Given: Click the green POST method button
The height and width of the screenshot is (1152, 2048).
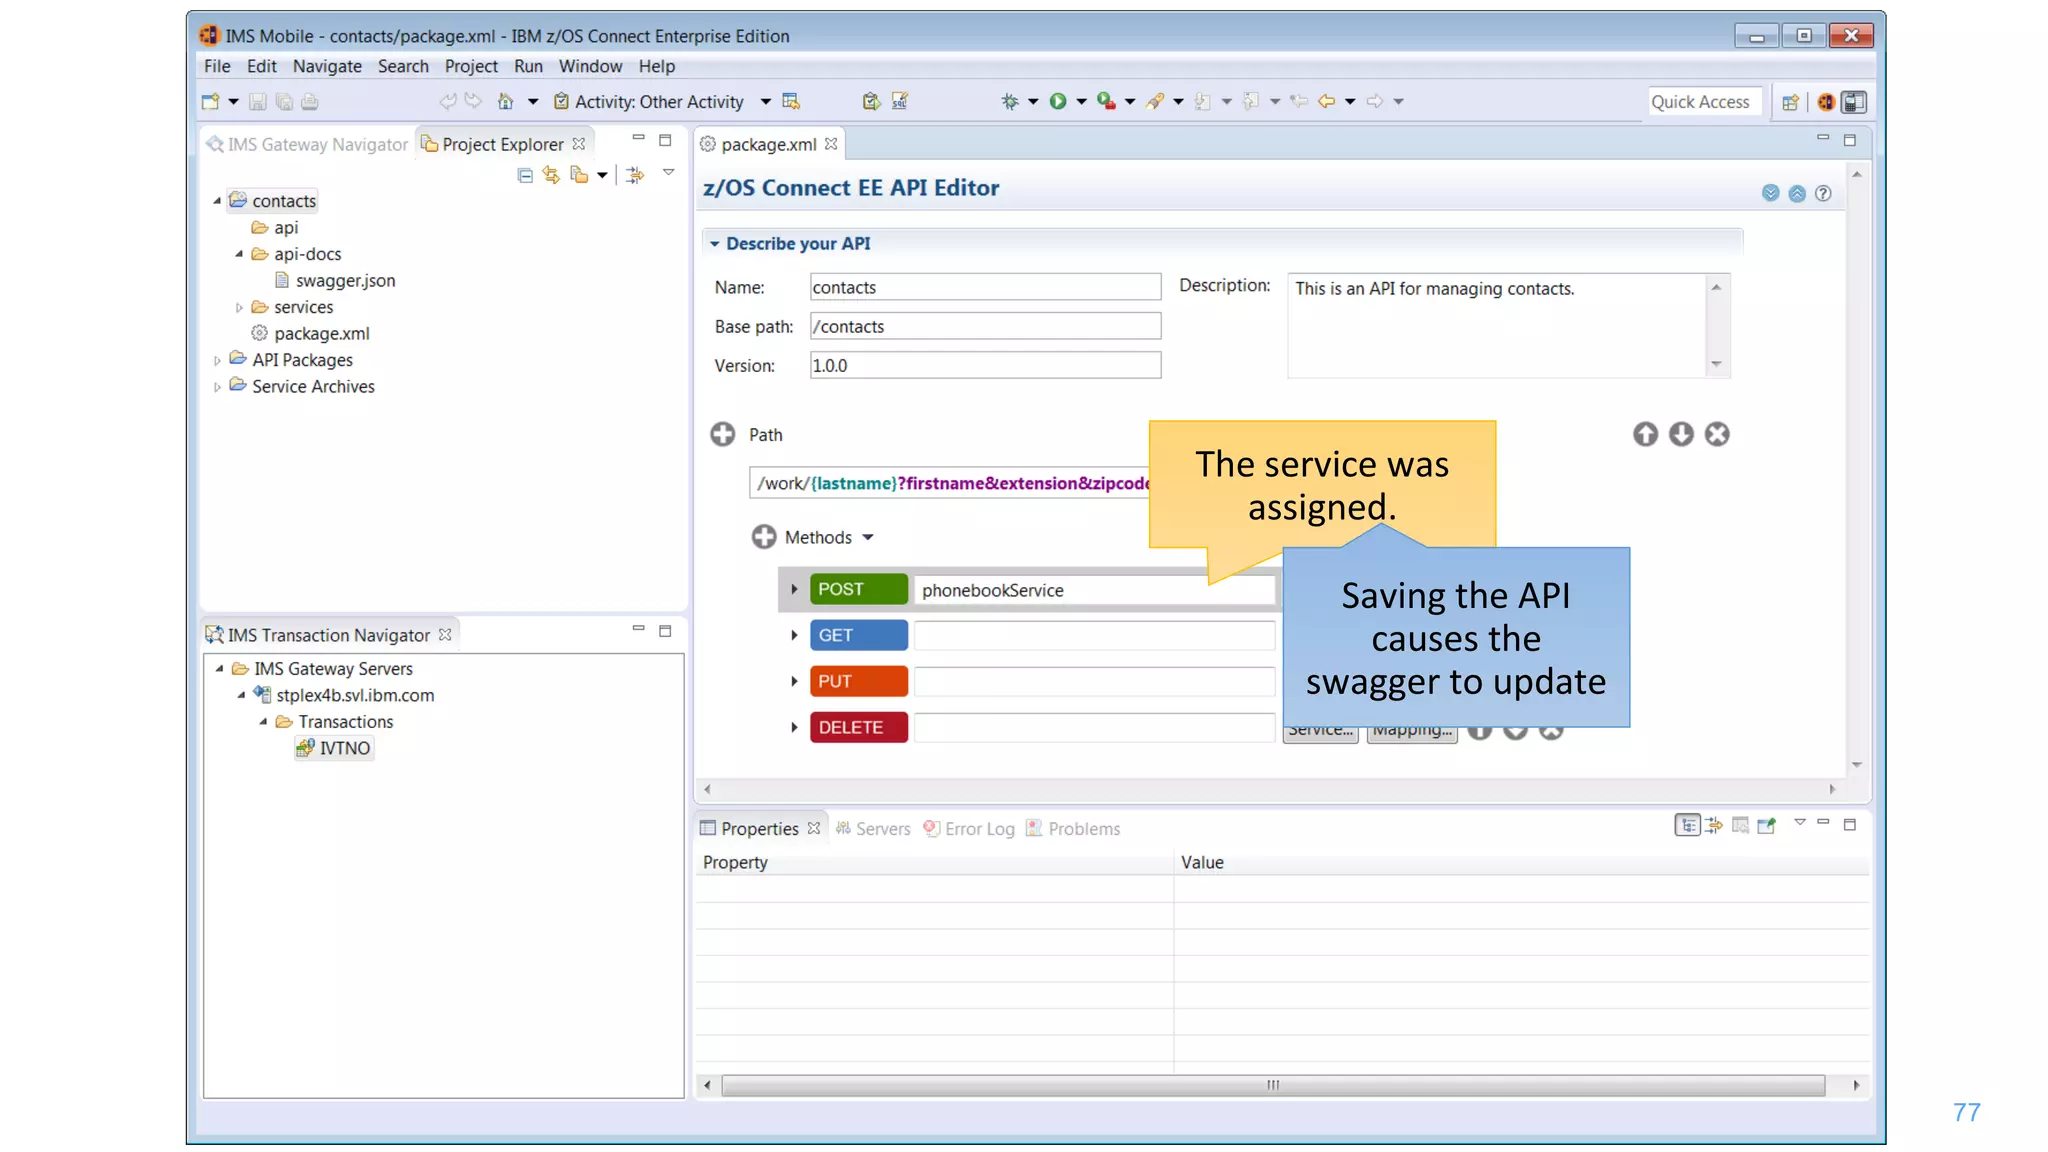Looking at the screenshot, I should (x=858, y=589).
